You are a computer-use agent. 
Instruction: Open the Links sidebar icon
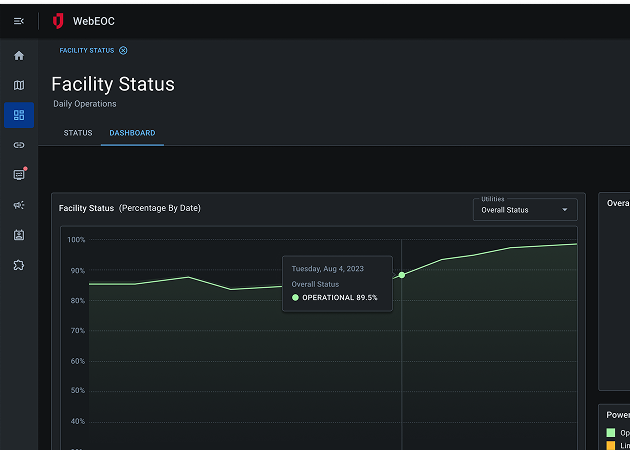coord(18,145)
